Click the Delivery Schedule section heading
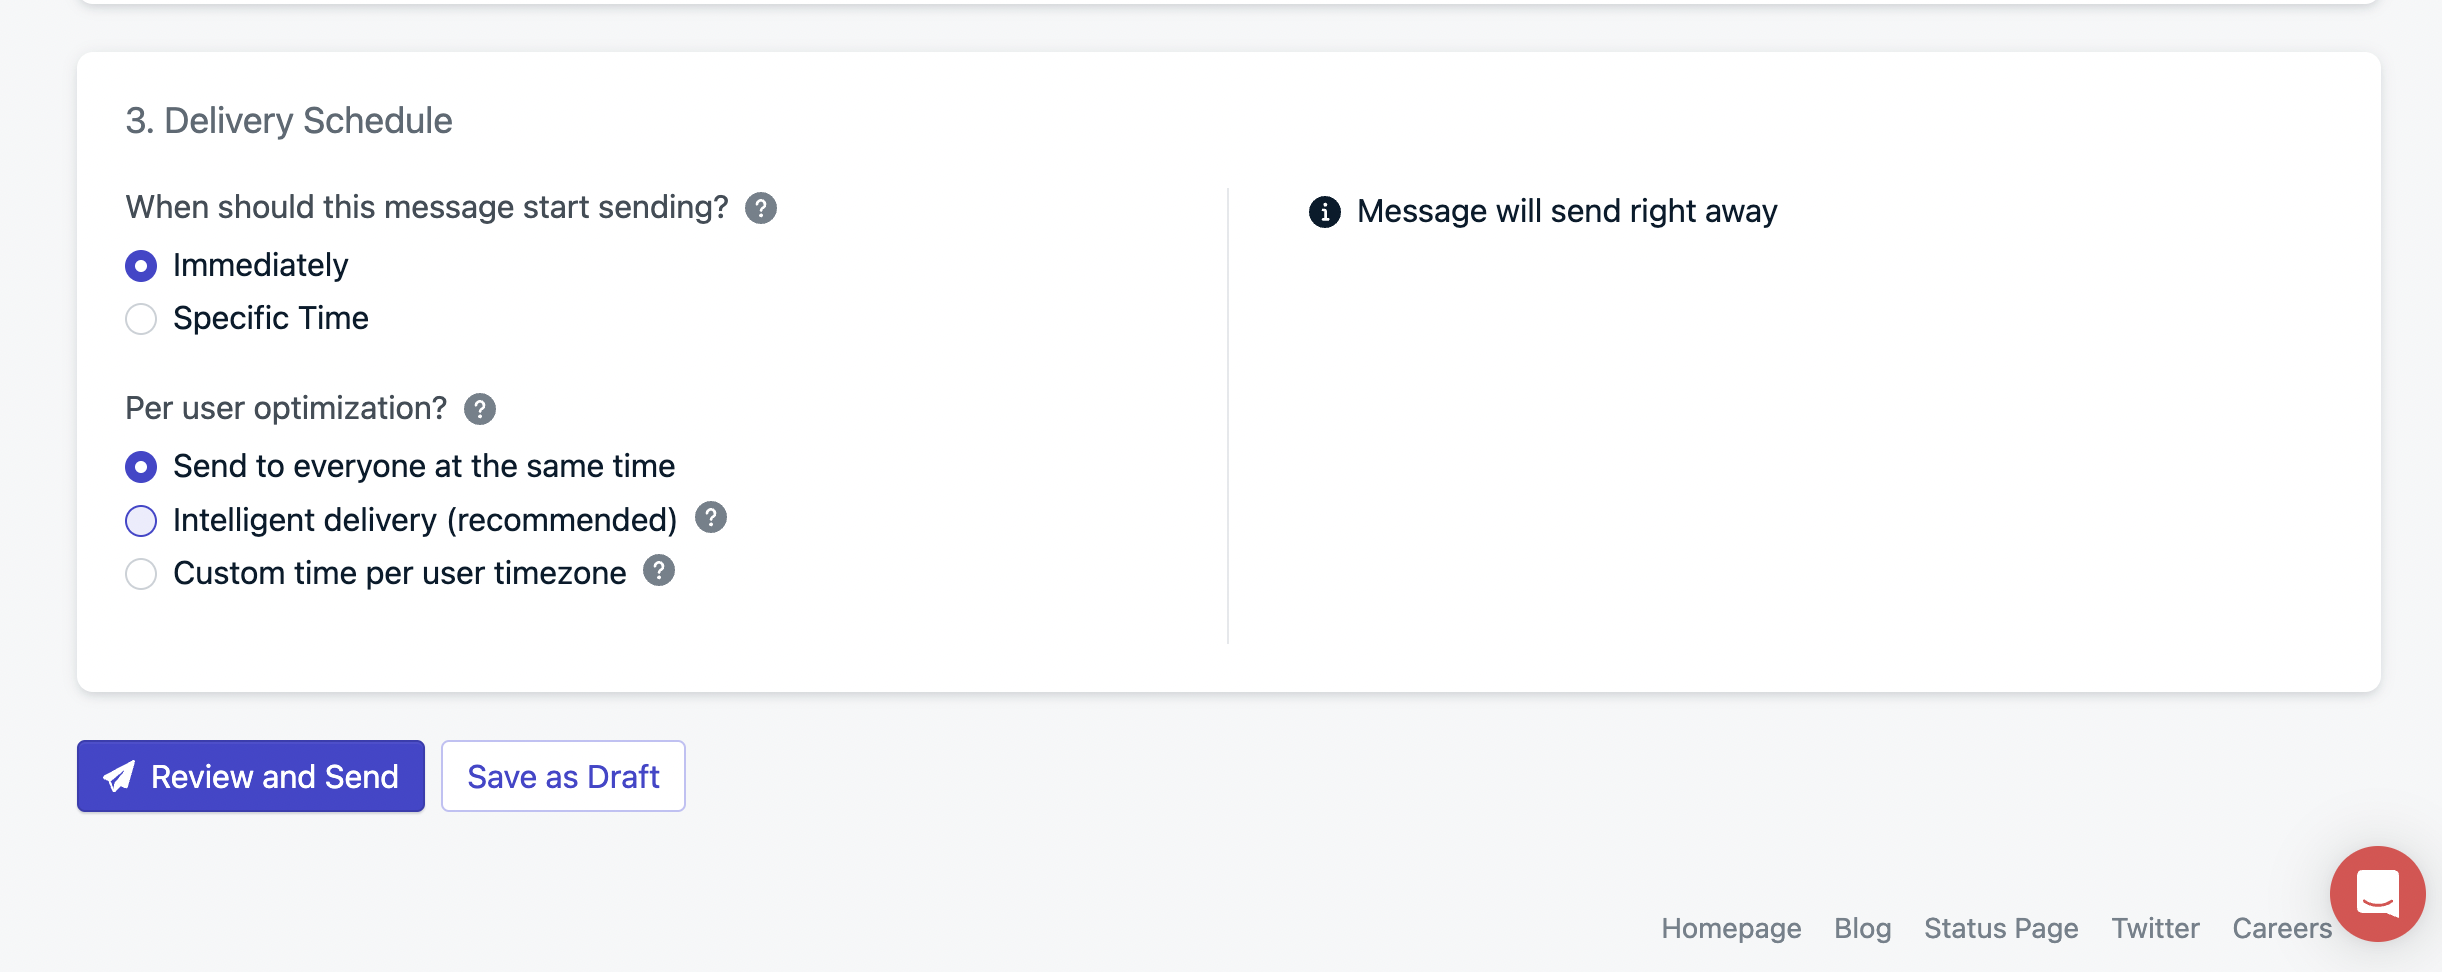Image resolution: width=2442 pixels, height=972 pixels. point(289,121)
